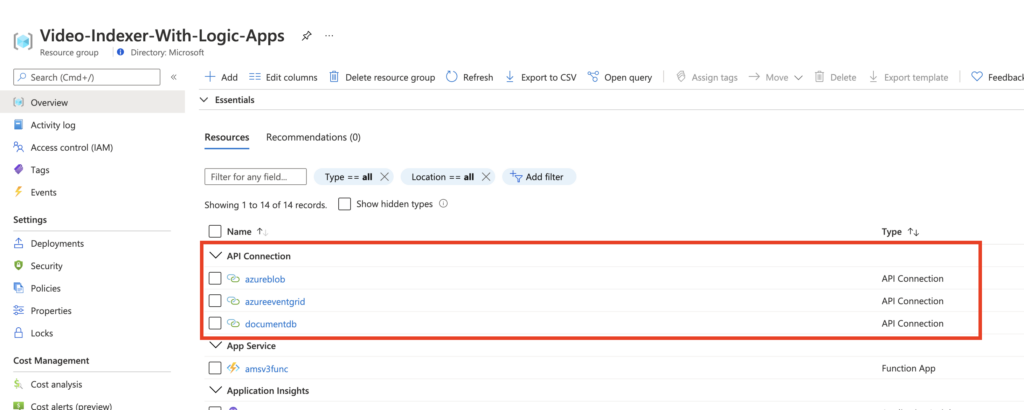Select the amsv3func row checkbox

click(x=215, y=368)
